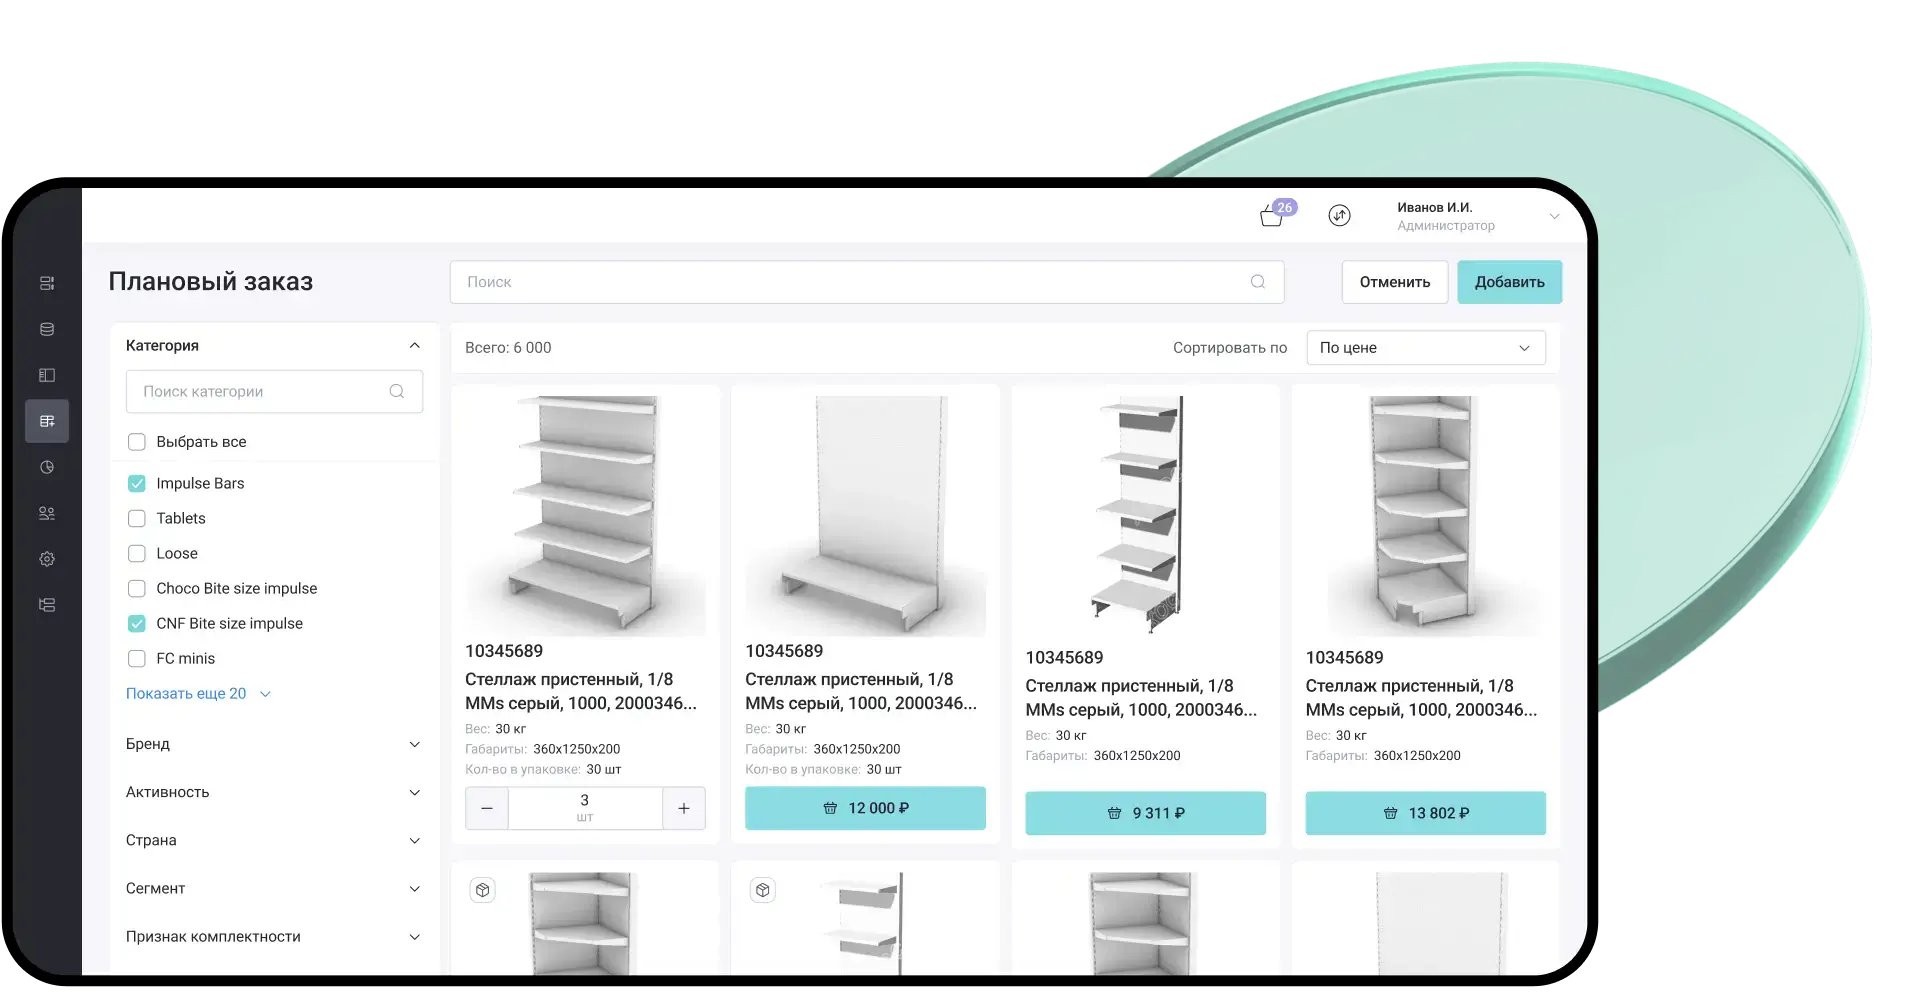
Task: Check the Choco Bite size impulse category
Action: point(137,588)
